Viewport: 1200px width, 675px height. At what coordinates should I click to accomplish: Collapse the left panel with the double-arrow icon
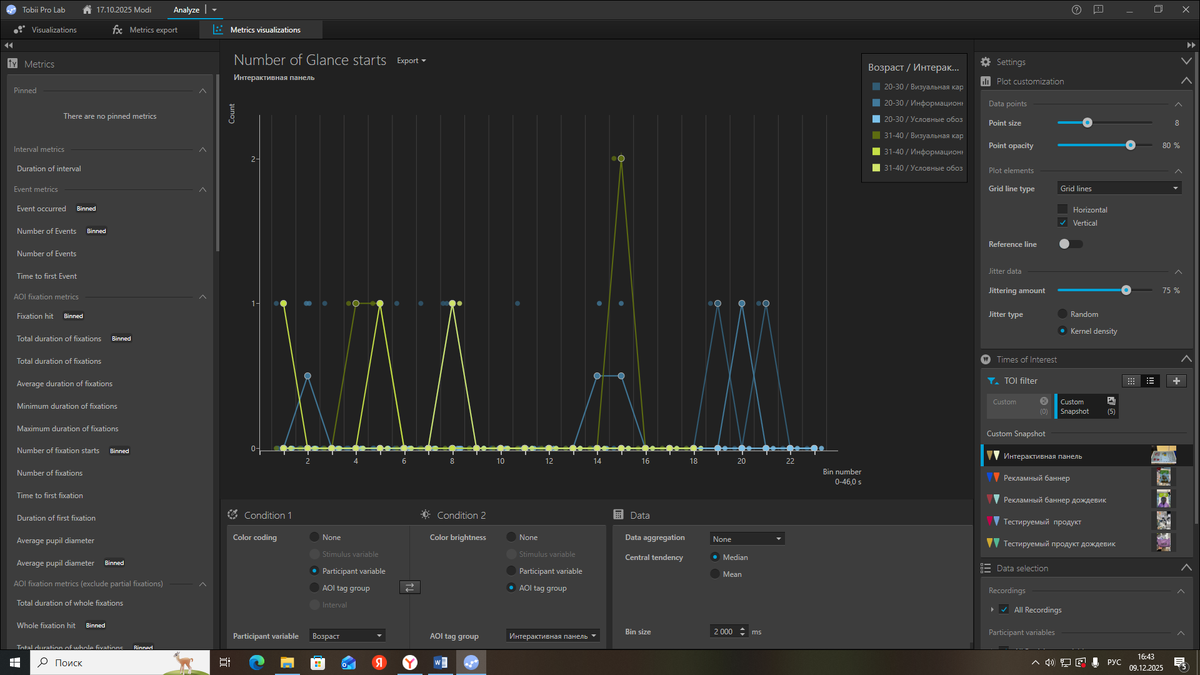9,46
